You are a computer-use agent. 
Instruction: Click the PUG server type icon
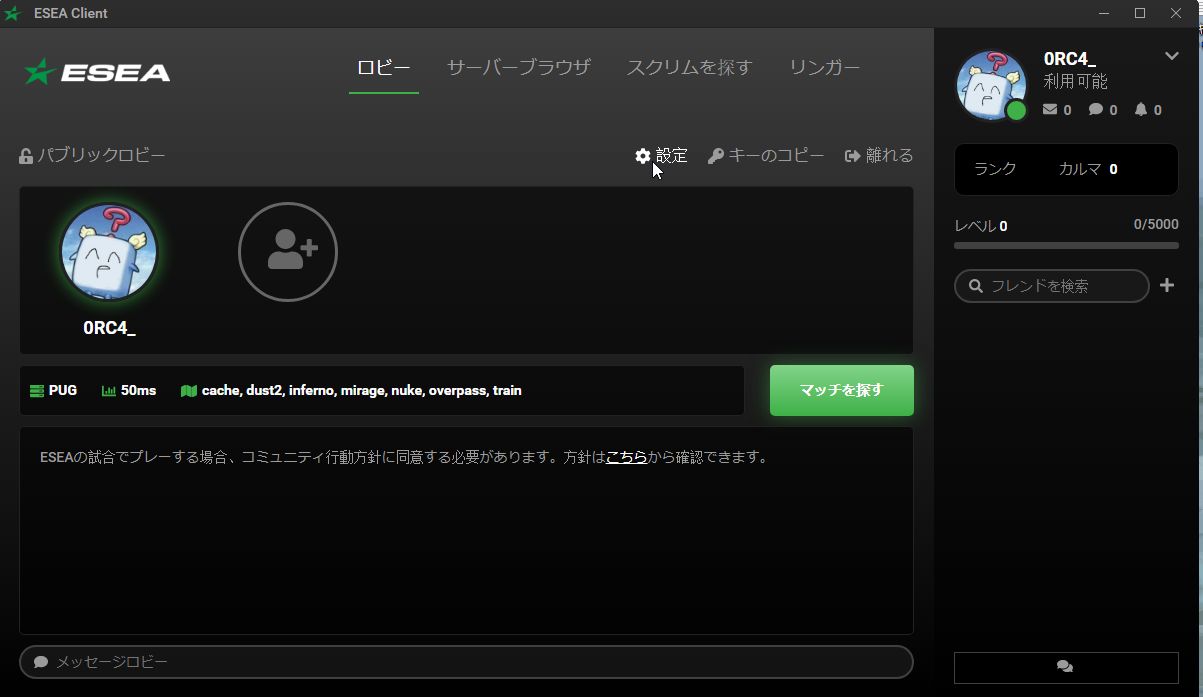[37, 391]
